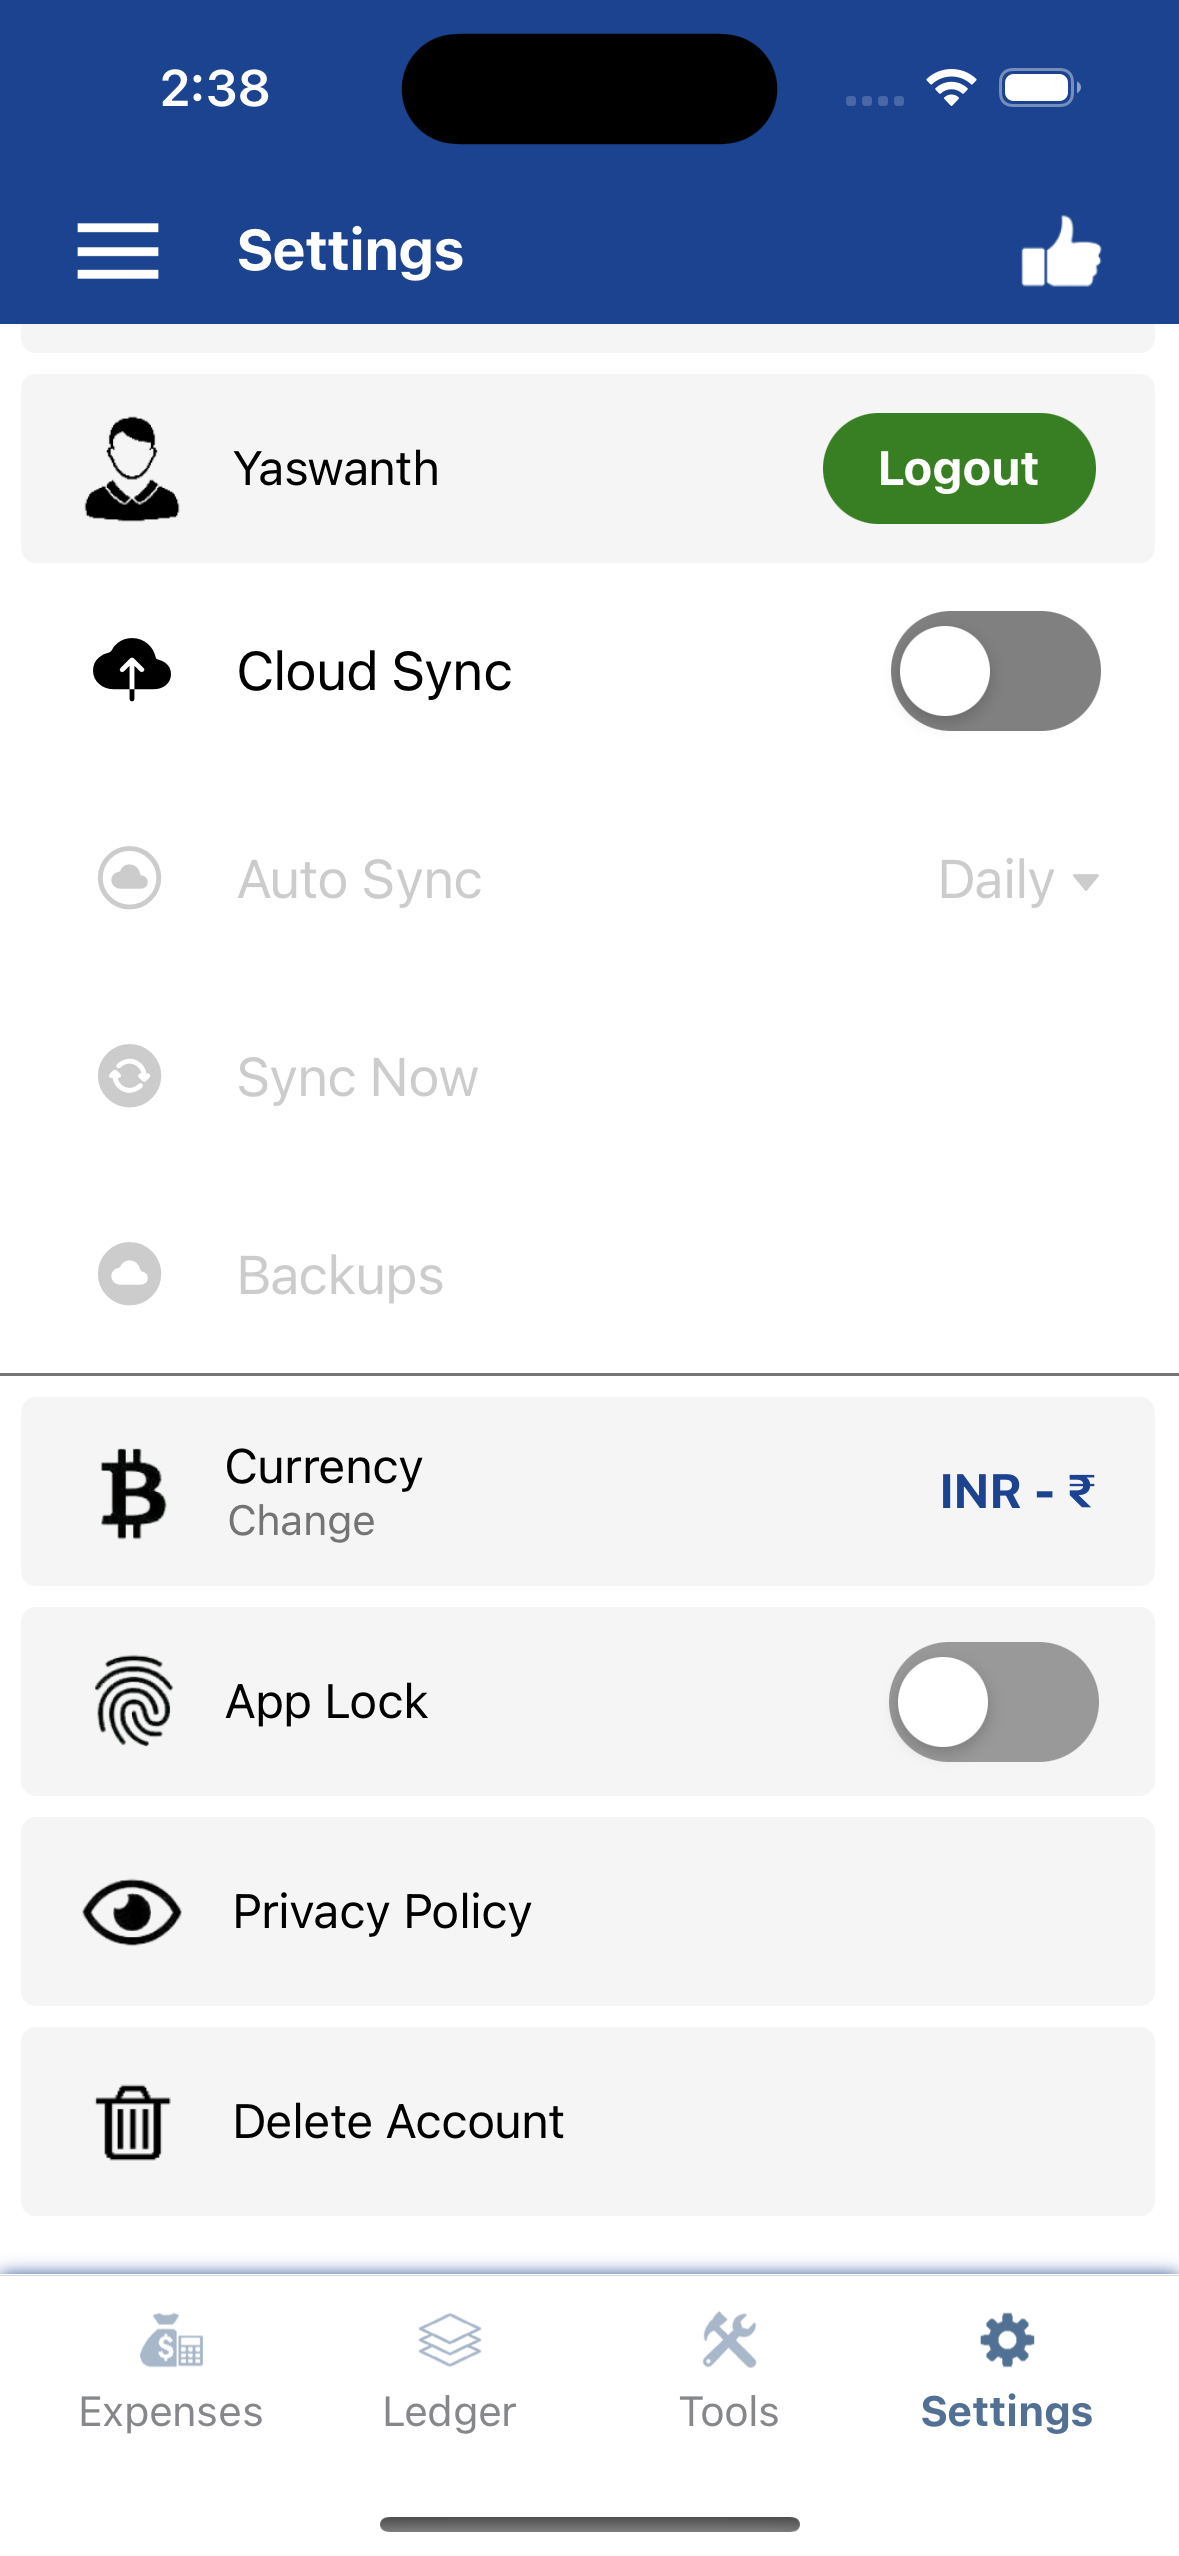Select the Delete Account row
This screenshot has height=2556, width=1179.
(588, 2122)
